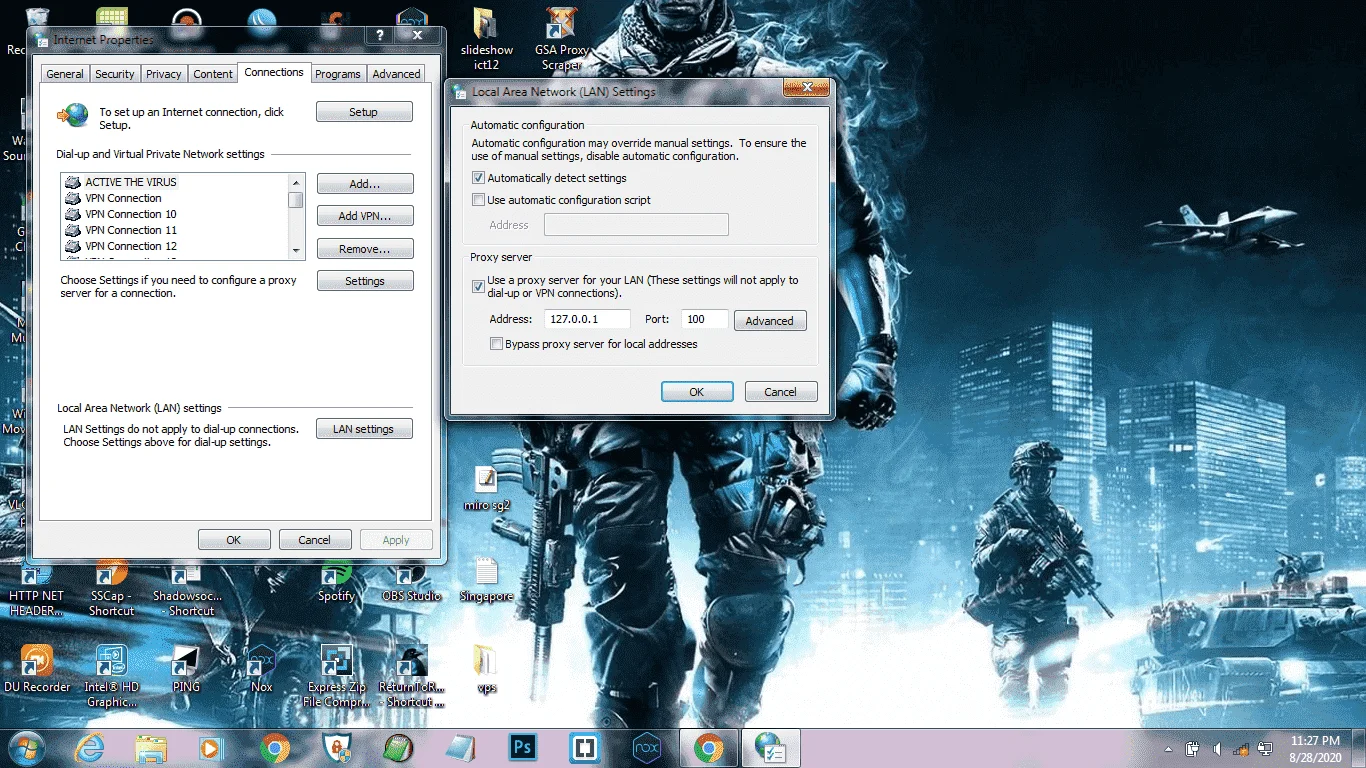Click the Port field showing 100
The height and width of the screenshot is (768, 1366).
point(706,319)
